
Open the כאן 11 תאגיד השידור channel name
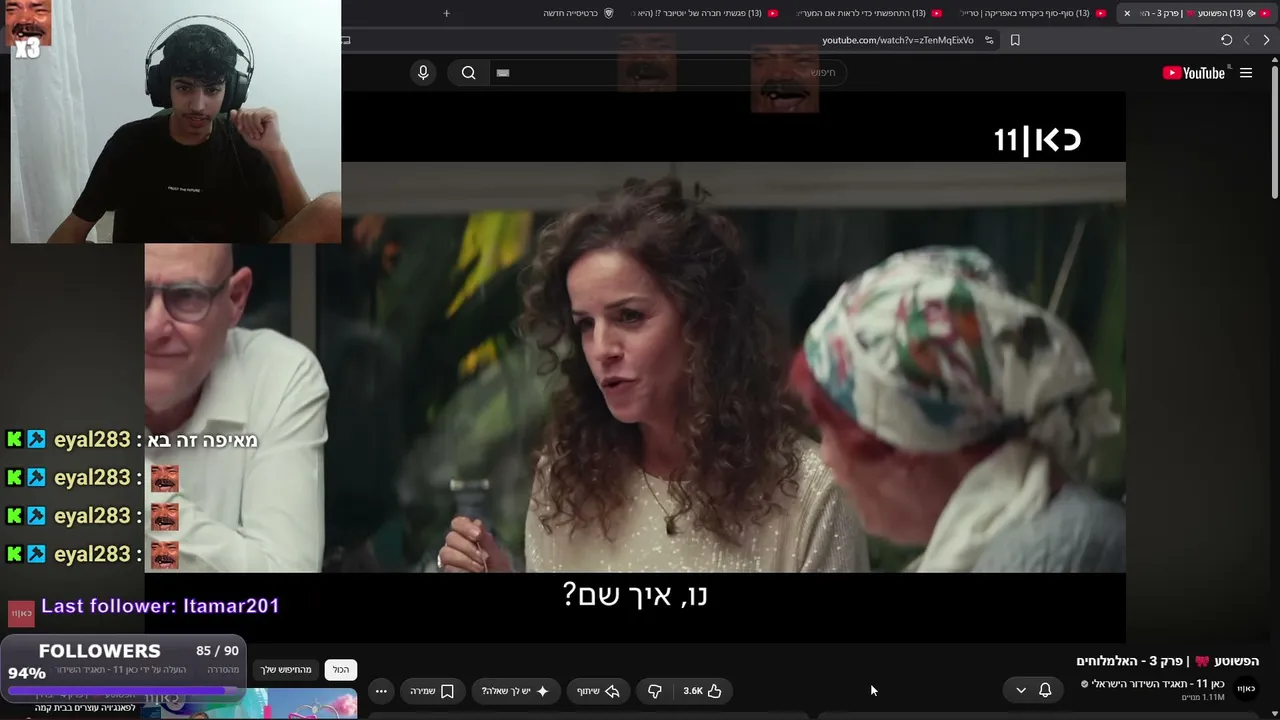(1158, 684)
